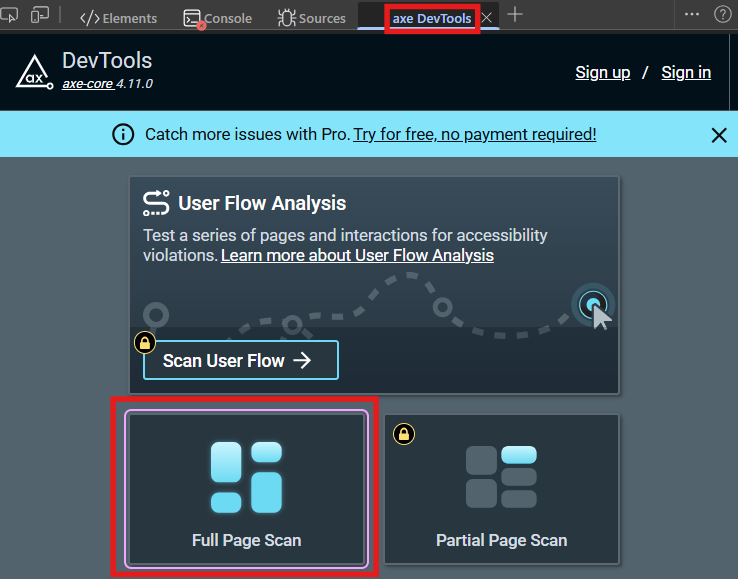Start a Full Page Scan
Screen dimensions: 738x579
pyautogui.click(x=246, y=489)
